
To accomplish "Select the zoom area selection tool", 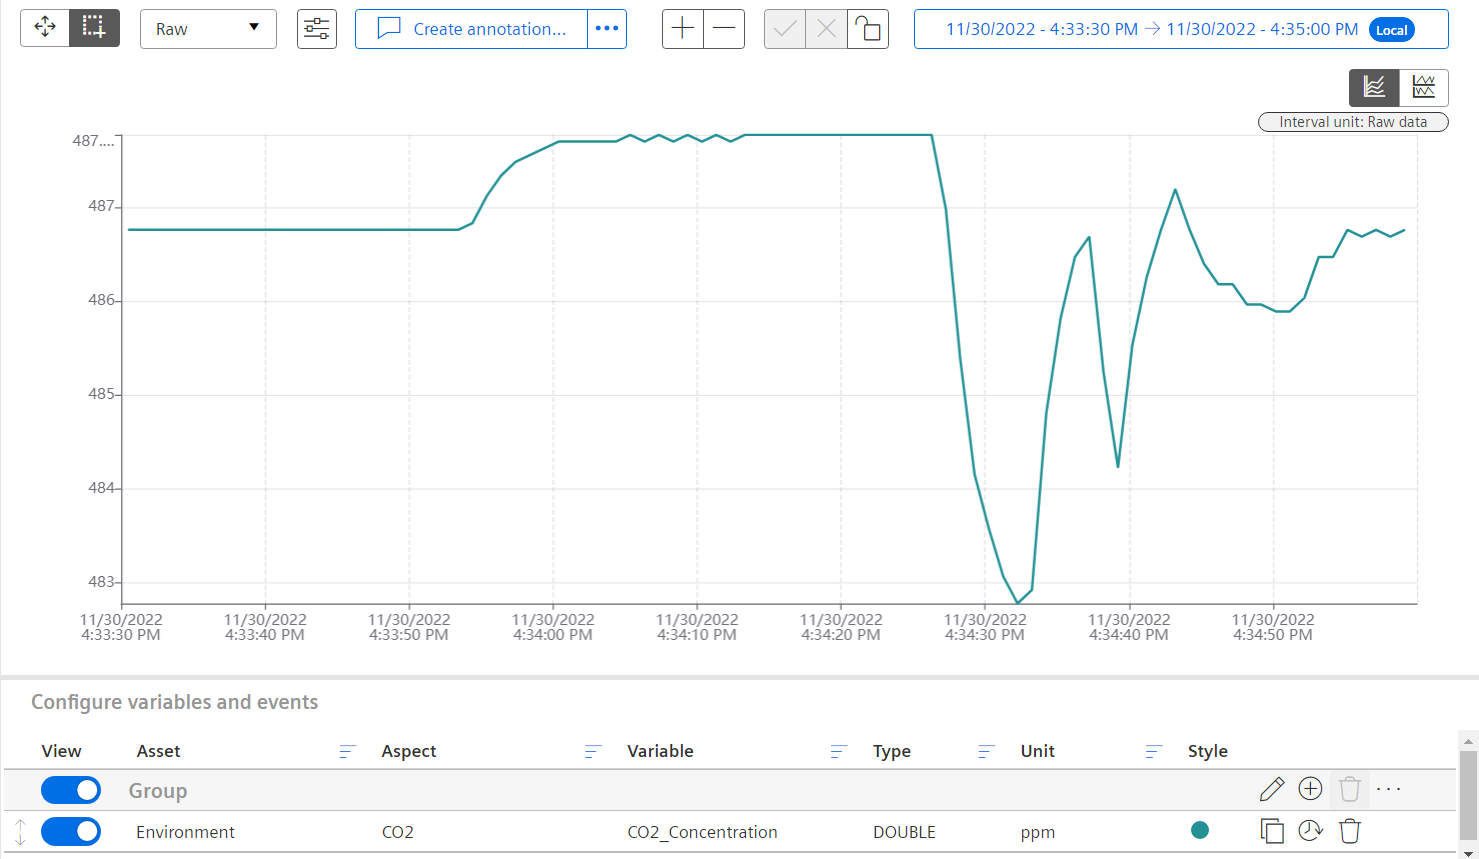I will (x=94, y=28).
